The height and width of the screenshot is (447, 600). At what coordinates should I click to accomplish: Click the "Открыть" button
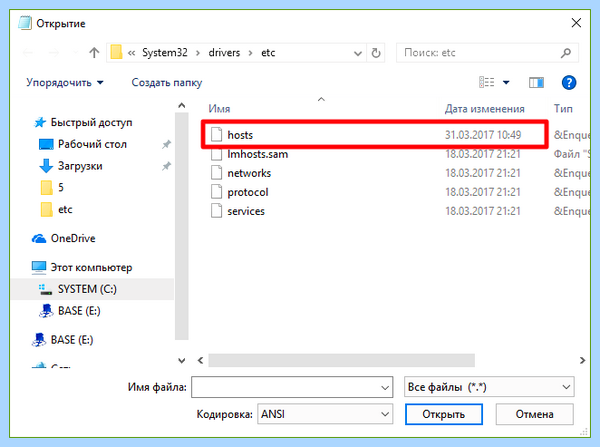(444, 414)
